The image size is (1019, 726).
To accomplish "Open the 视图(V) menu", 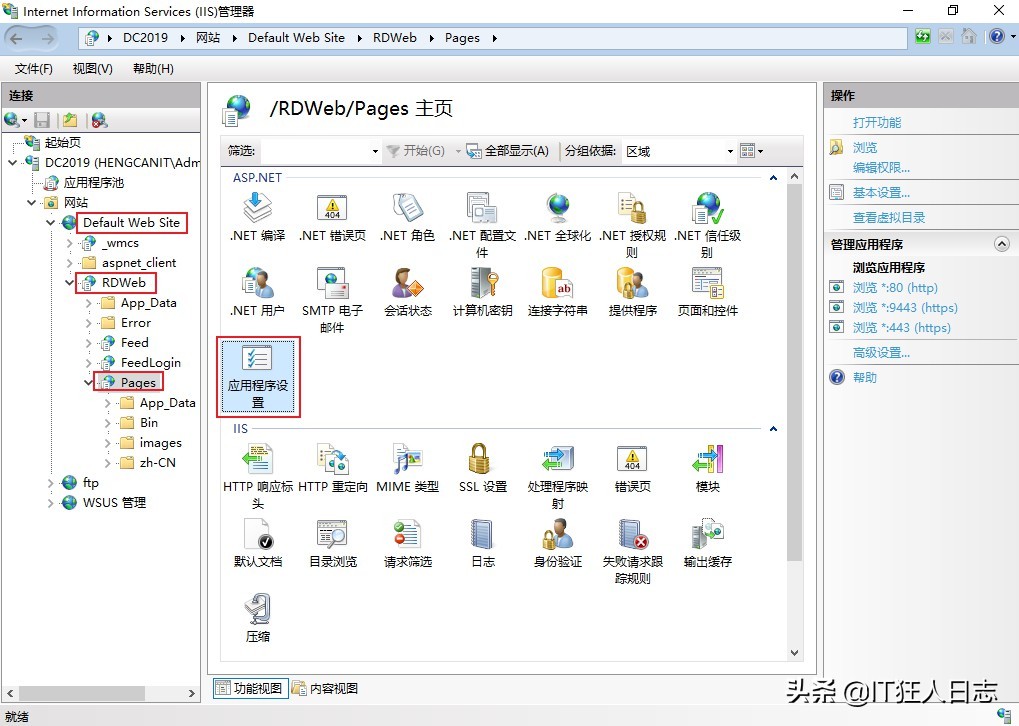I will 92,69.
